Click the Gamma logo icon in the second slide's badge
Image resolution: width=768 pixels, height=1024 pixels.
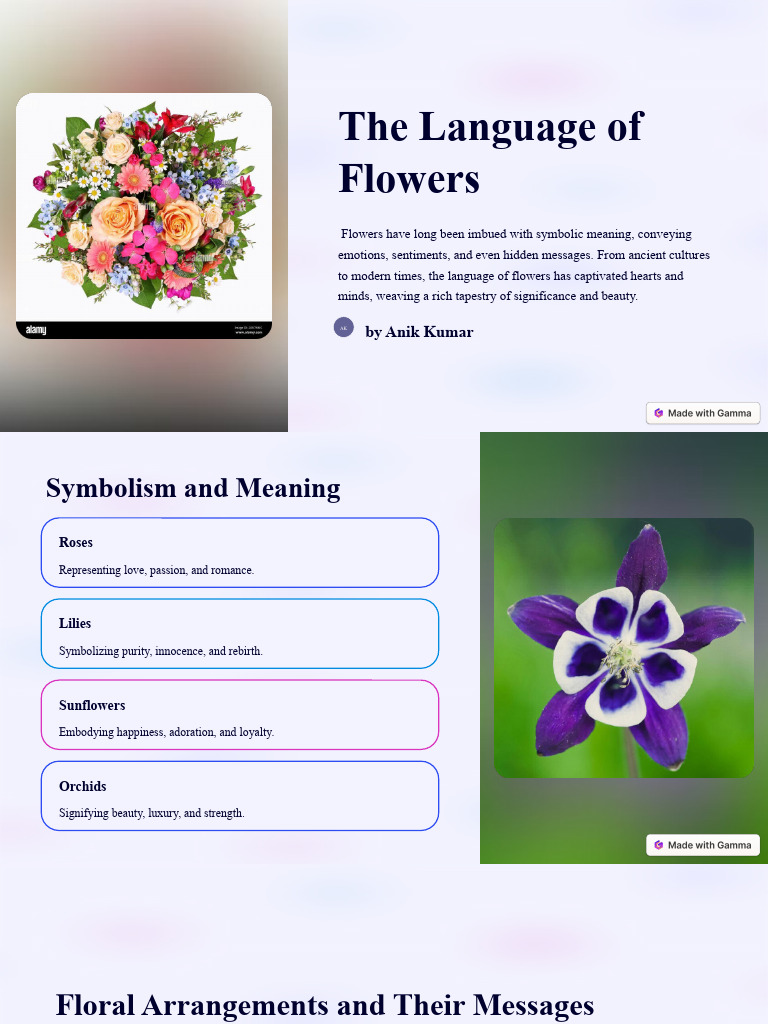click(x=658, y=845)
